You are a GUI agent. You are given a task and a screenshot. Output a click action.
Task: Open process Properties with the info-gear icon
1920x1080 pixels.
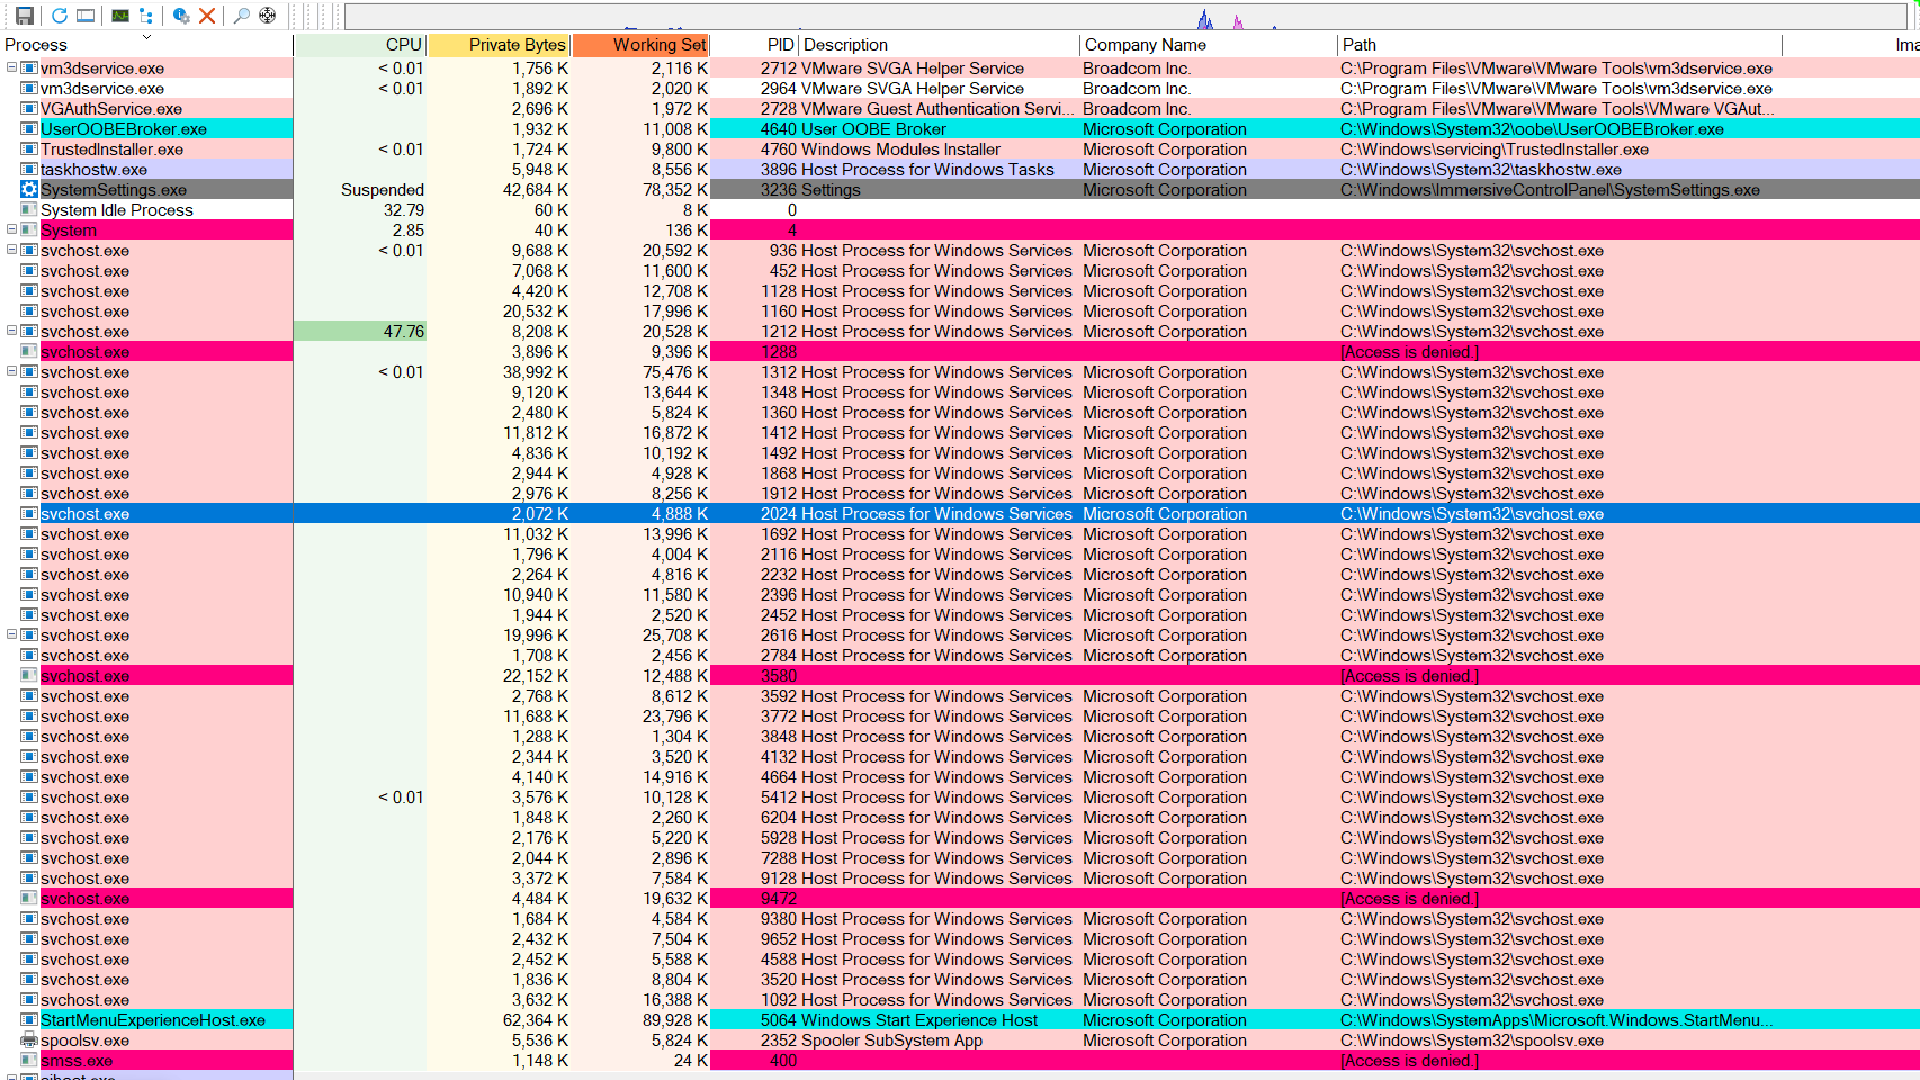(x=181, y=15)
